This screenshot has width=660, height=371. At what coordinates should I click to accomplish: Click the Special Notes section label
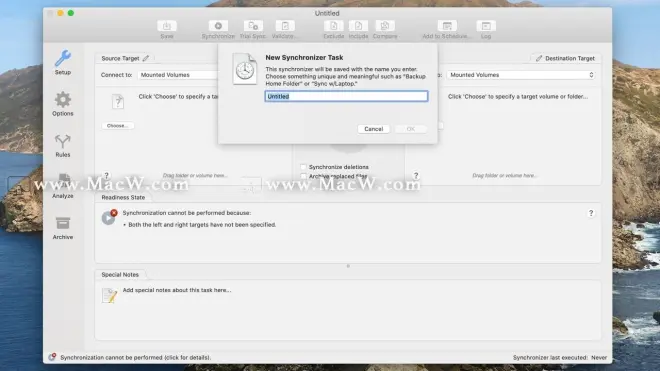(120, 274)
